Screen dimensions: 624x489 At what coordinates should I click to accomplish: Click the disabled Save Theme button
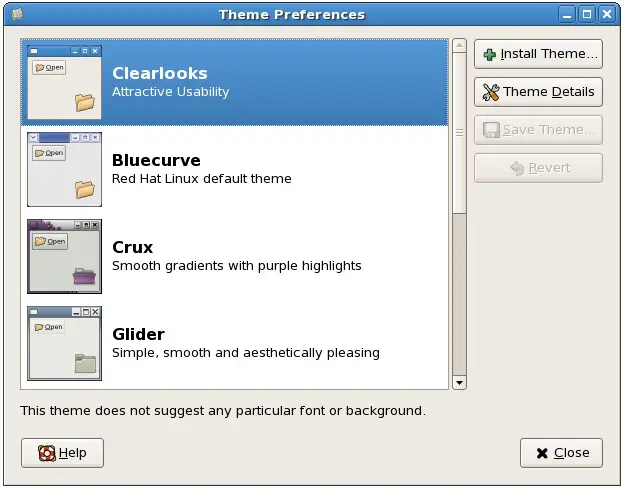[538, 130]
